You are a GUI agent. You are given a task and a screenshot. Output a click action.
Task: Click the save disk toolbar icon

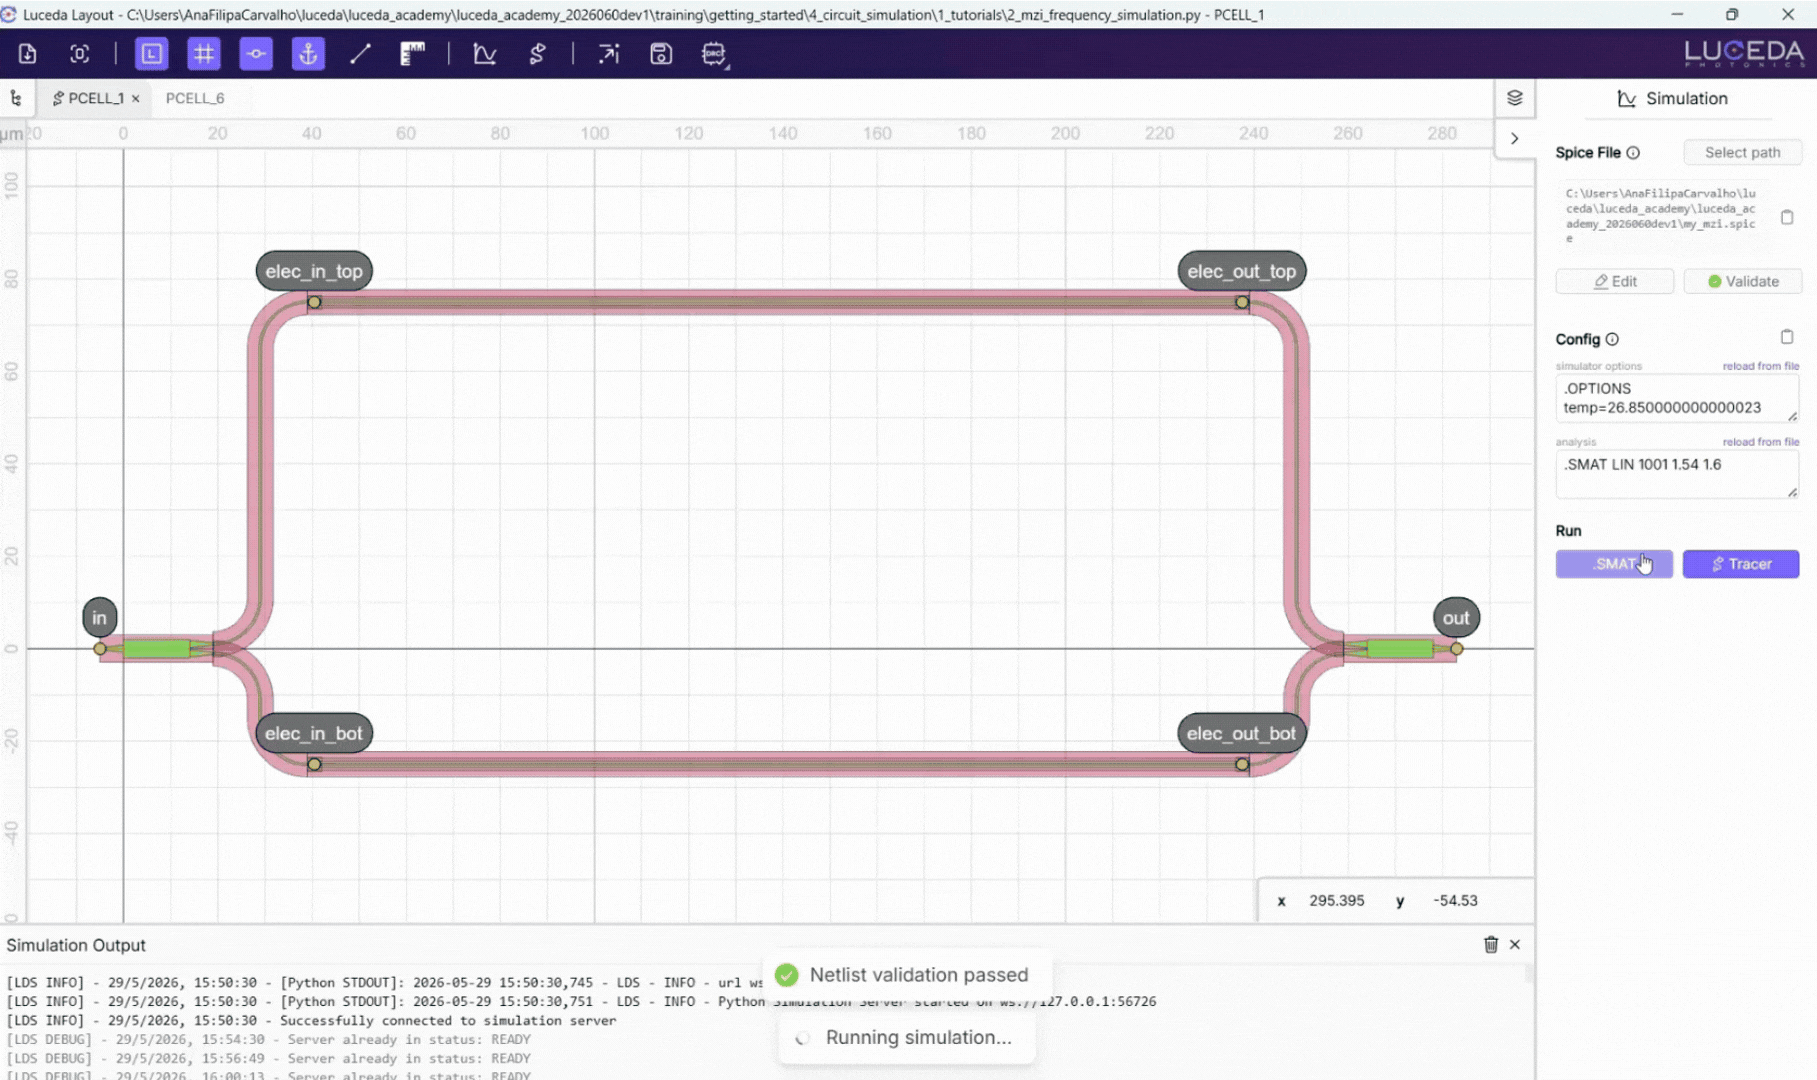tap(661, 54)
